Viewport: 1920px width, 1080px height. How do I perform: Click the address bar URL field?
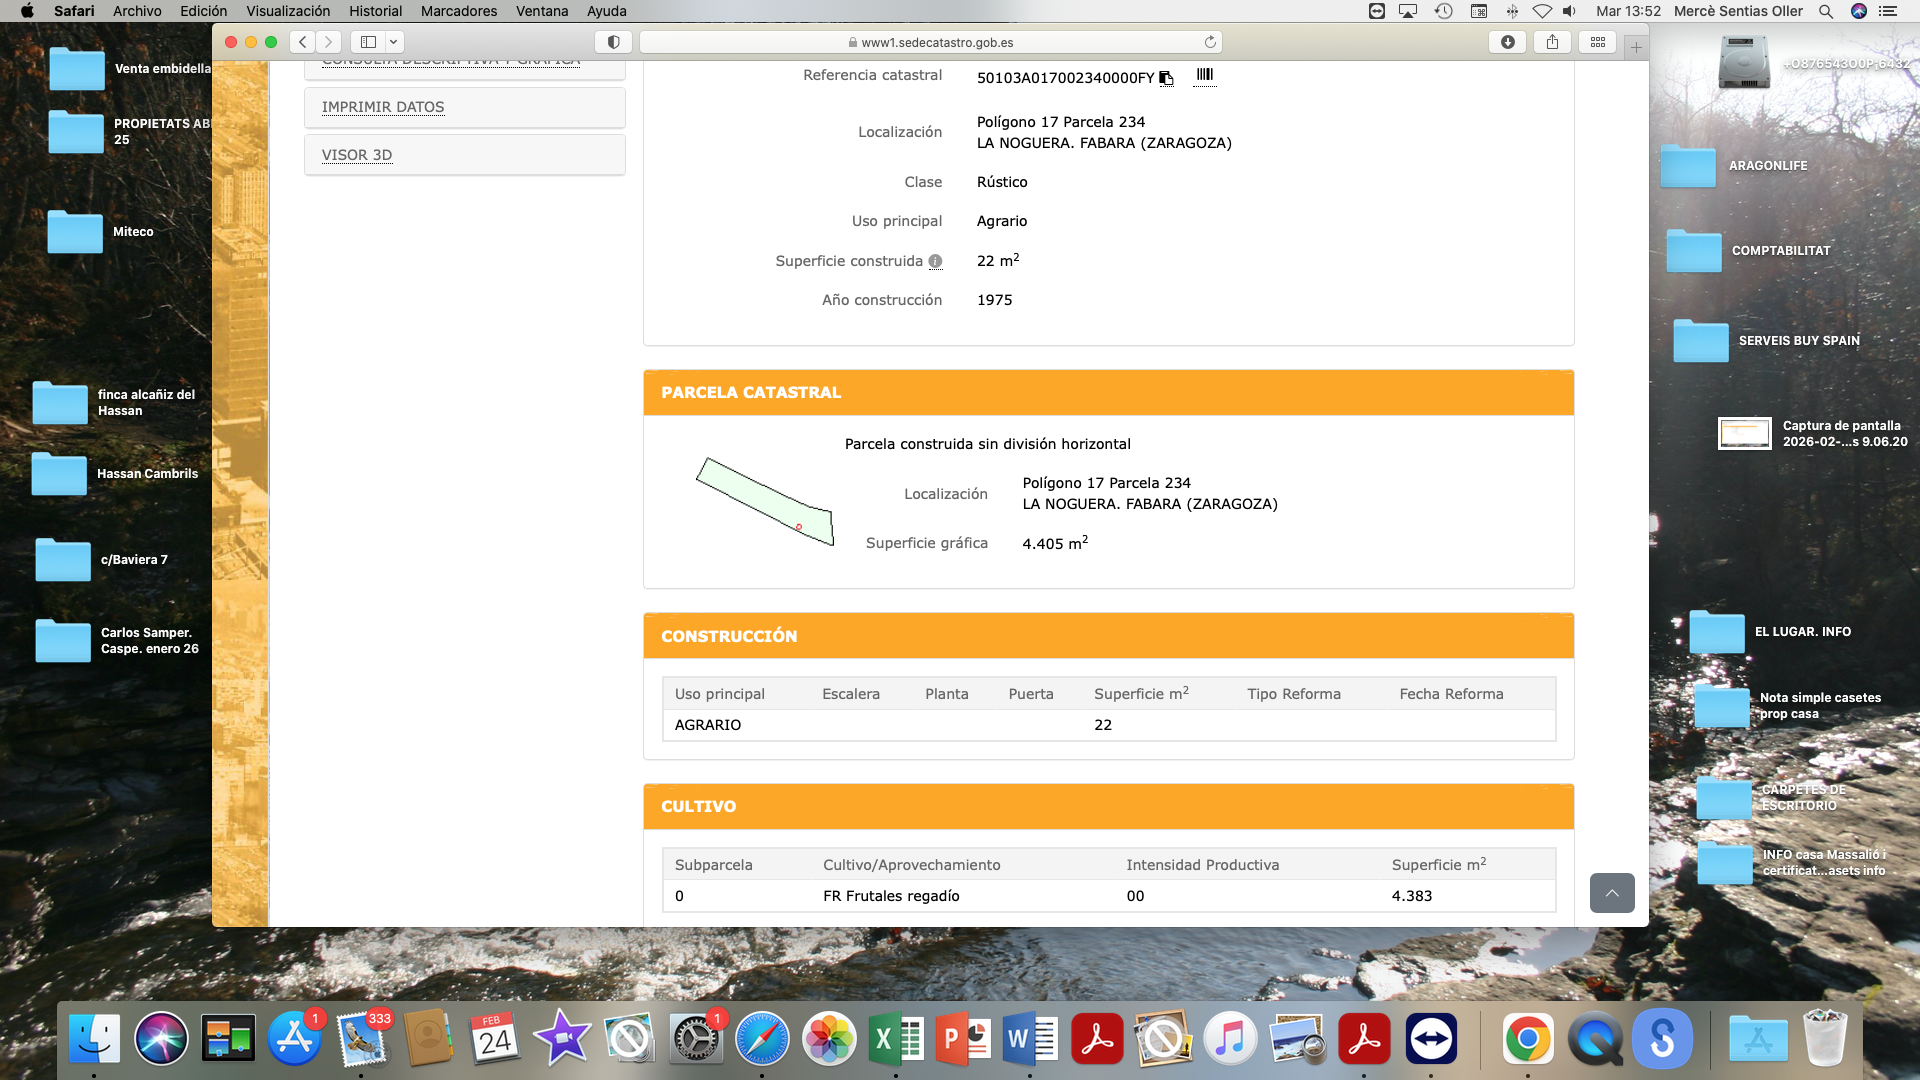pyautogui.click(x=930, y=42)
